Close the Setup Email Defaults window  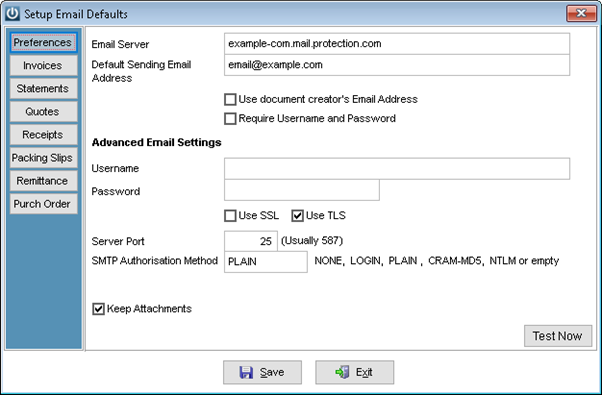click(x=581, y=13)
